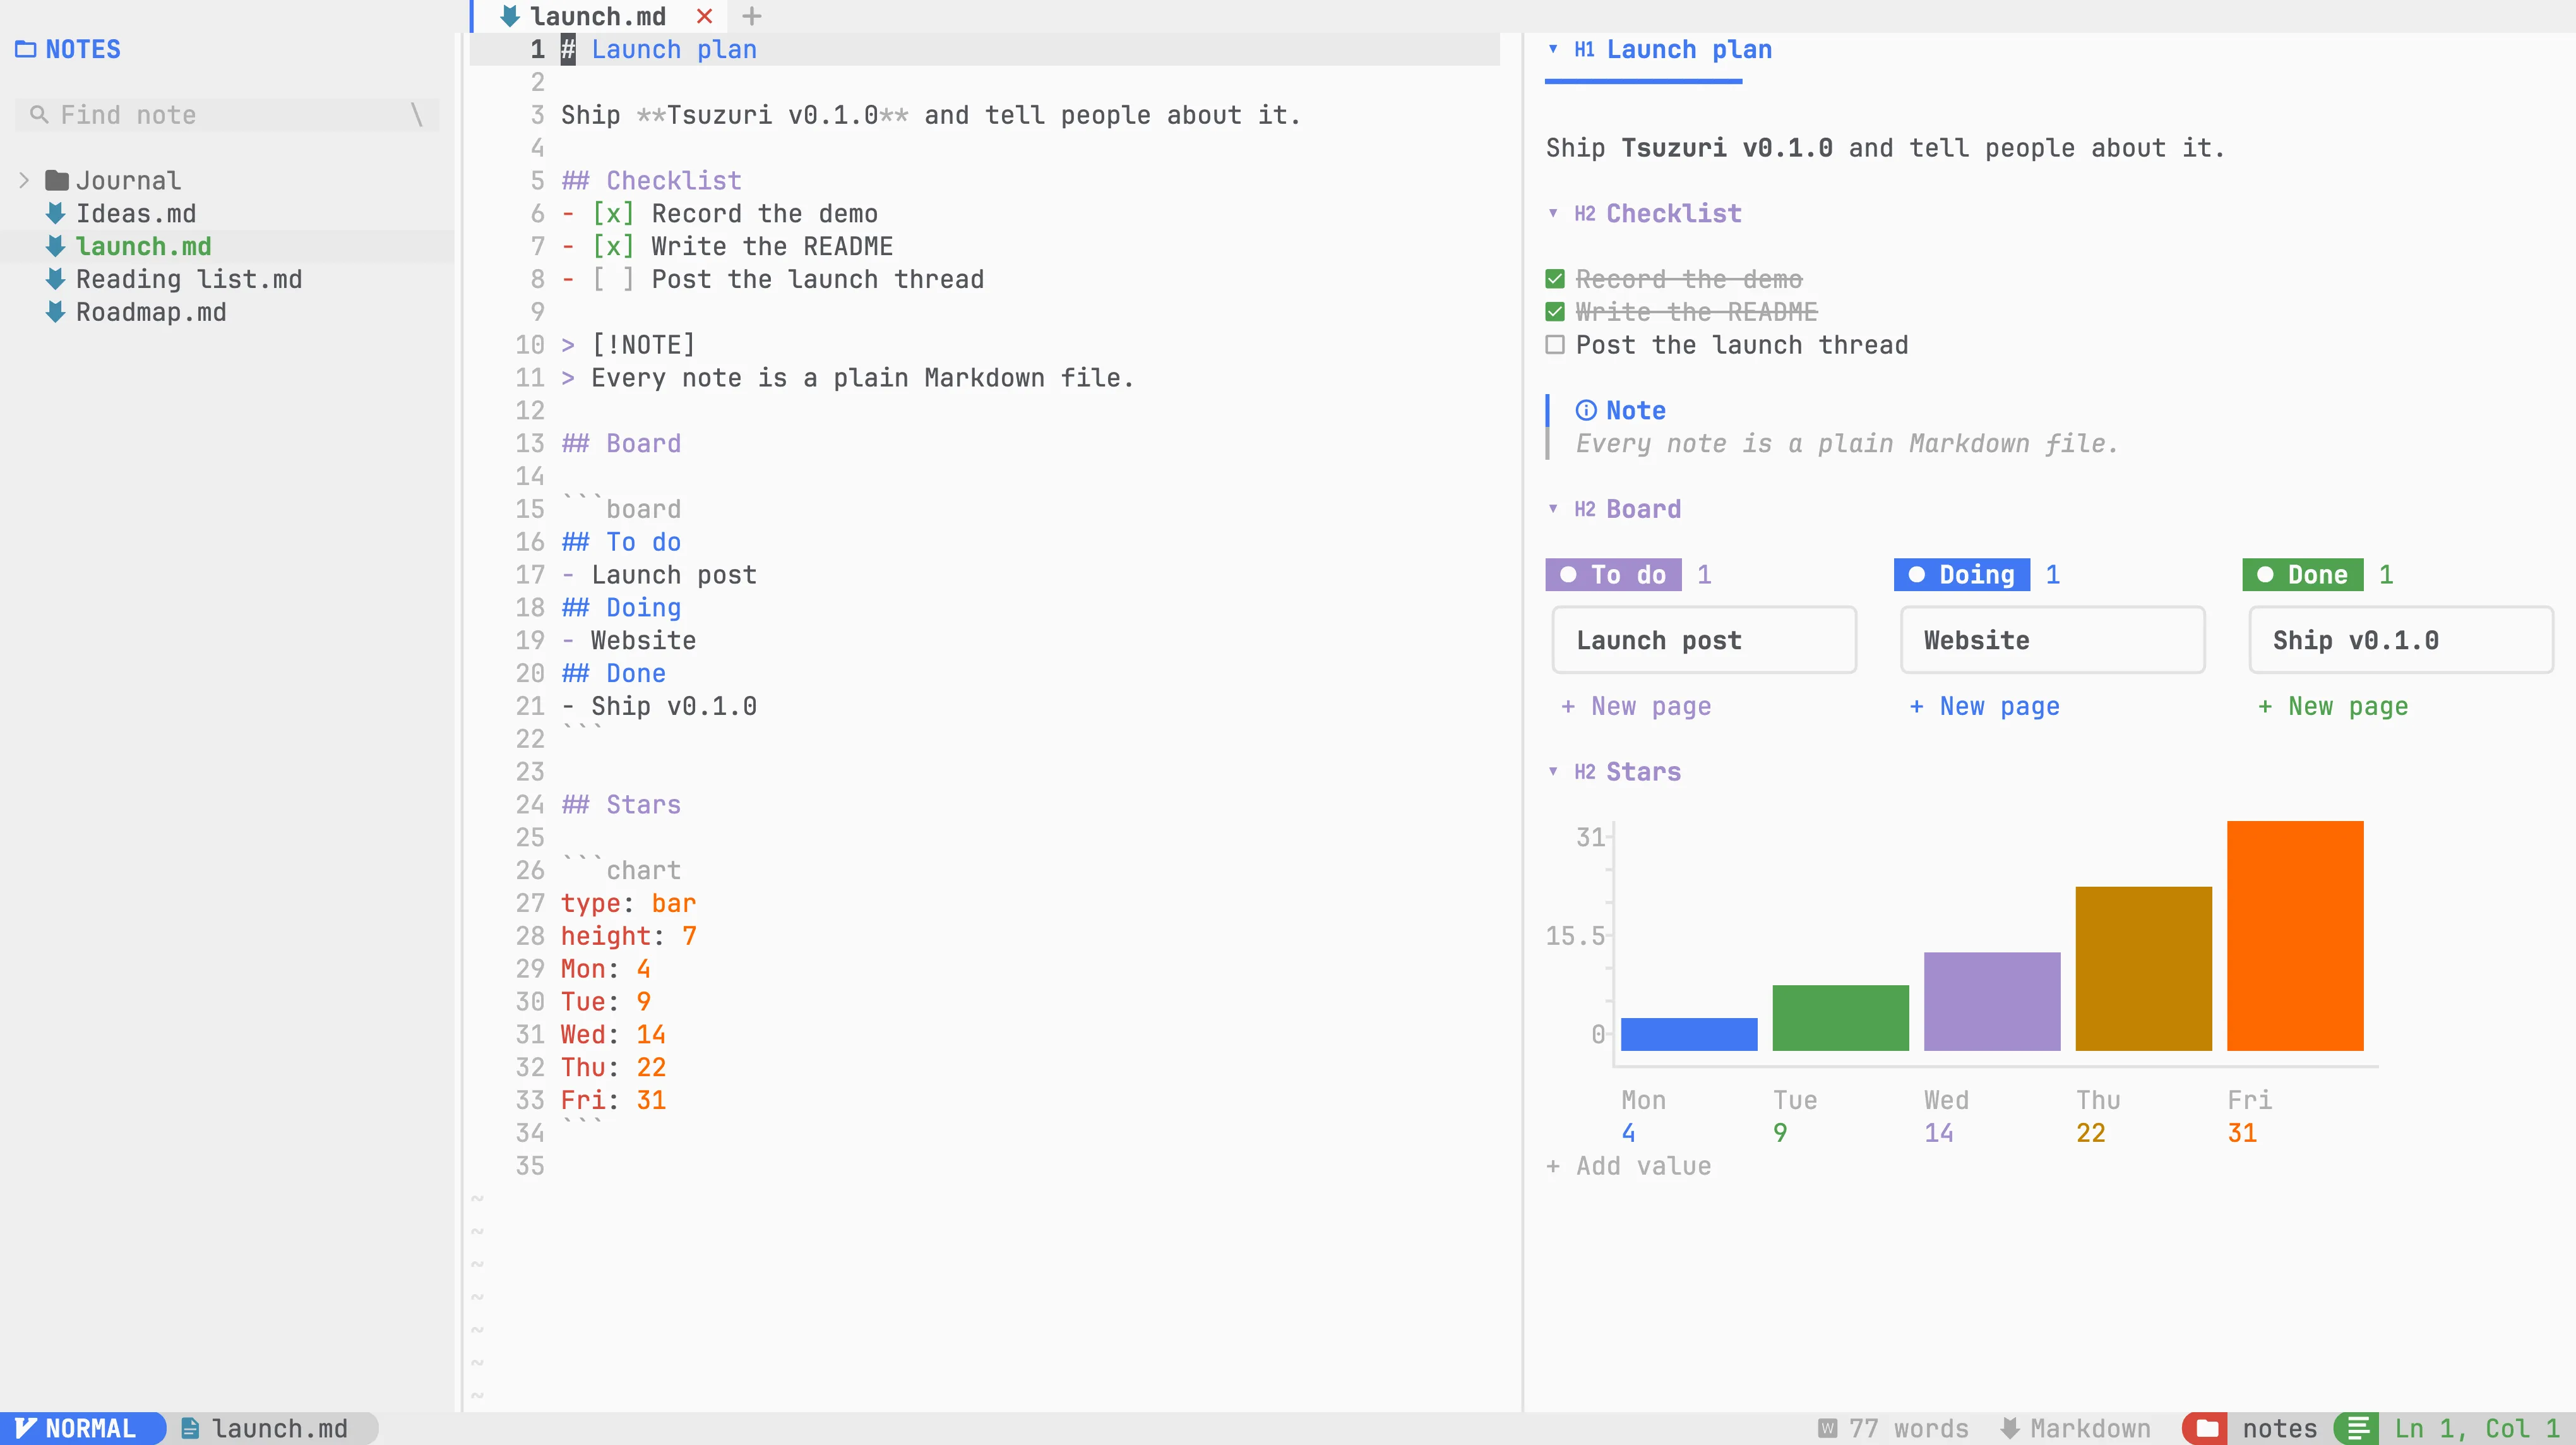Collapse the H2 Stars section
This screenshot has width=2576, height=1445.
(1553, 771)
